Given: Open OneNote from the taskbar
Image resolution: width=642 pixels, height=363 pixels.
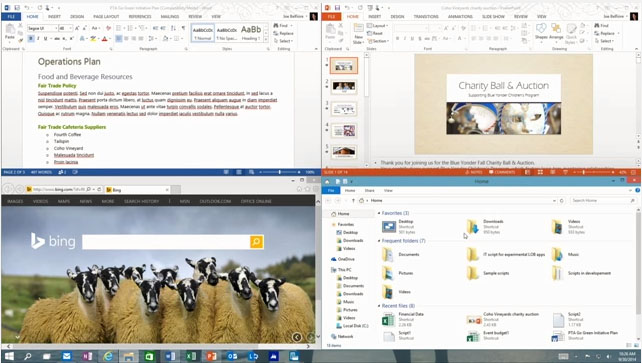Looking at the screenshot, I should (87, 356).
